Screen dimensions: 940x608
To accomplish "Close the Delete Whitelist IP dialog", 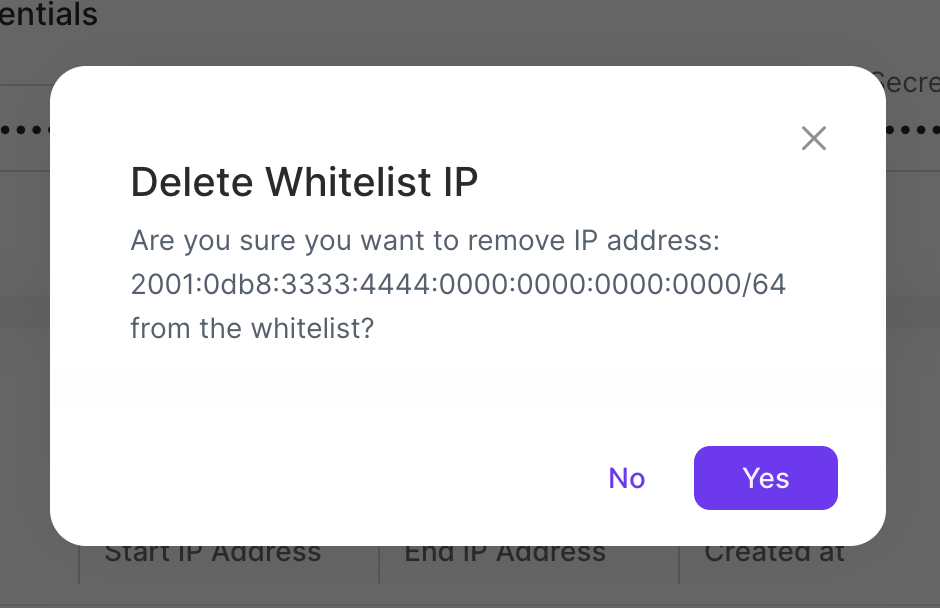I will (813, 139).
